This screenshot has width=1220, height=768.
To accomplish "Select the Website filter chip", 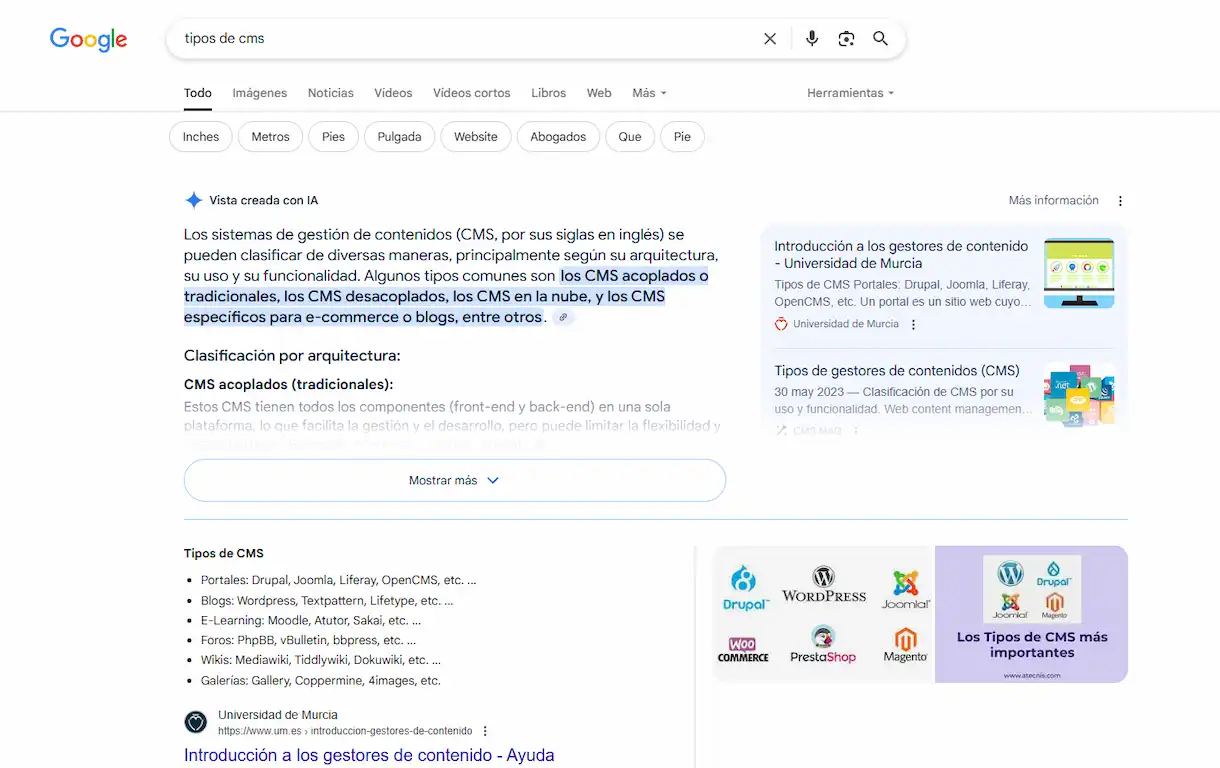I will click(x=475, y=137).
